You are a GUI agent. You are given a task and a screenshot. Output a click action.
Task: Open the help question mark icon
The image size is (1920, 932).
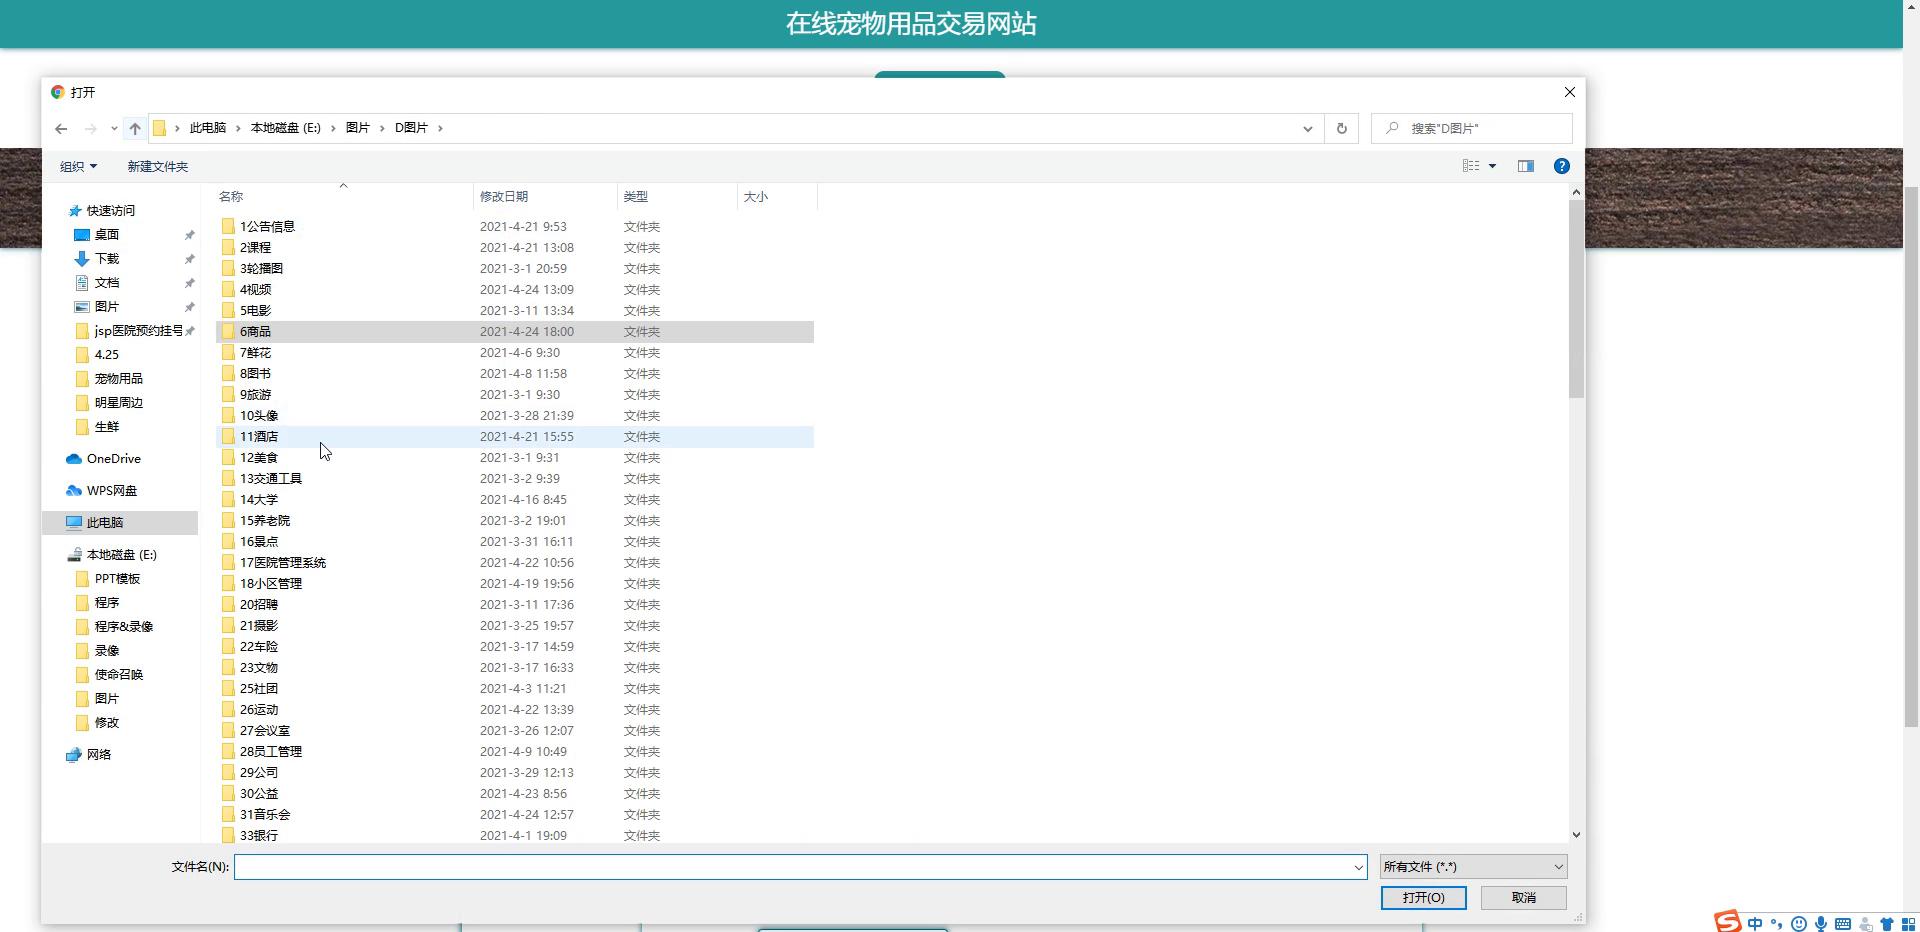pyautogui.click(x=1561, y=166)
